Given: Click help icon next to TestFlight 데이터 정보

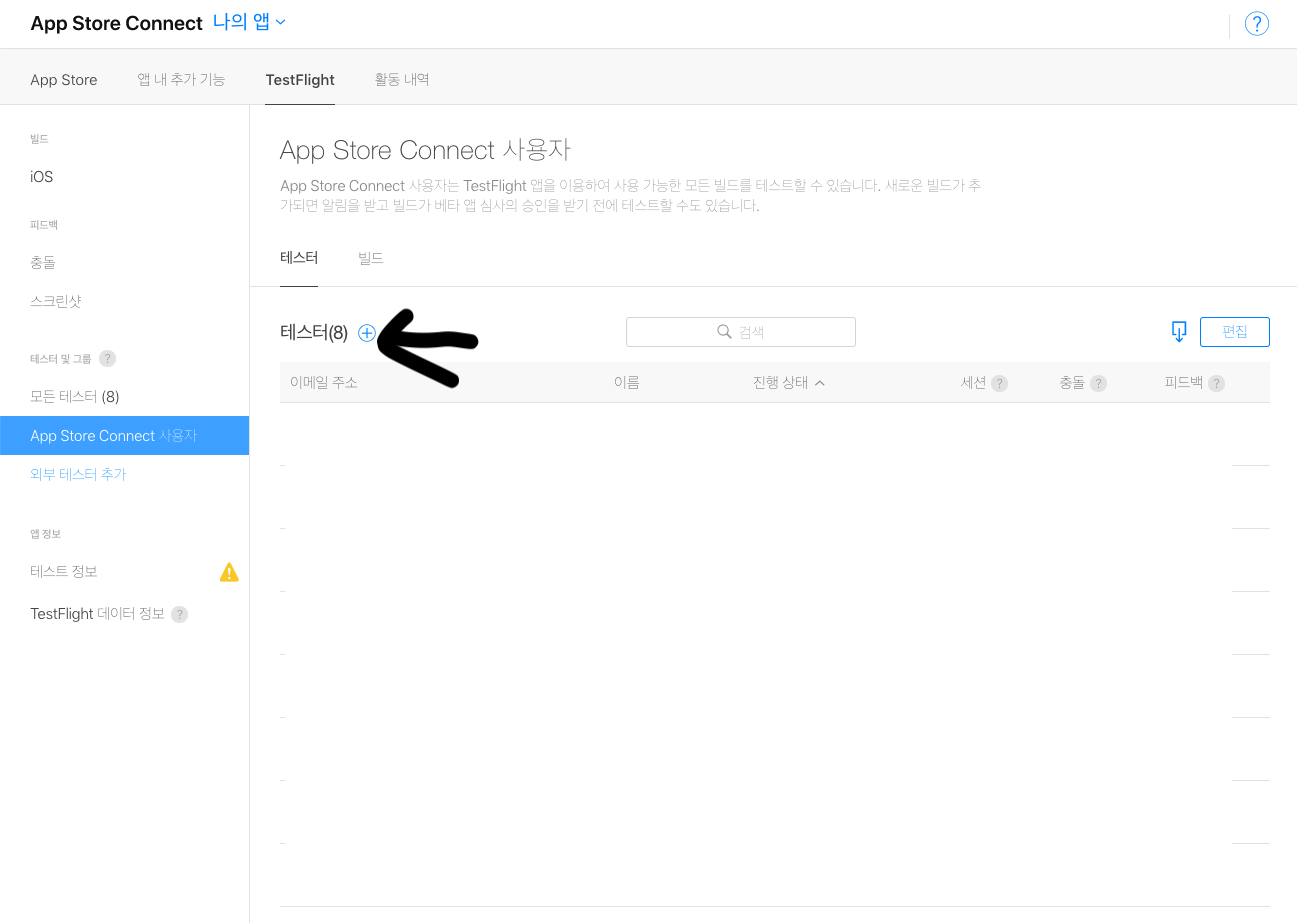Looking at the screenshot, I should 179,614.
